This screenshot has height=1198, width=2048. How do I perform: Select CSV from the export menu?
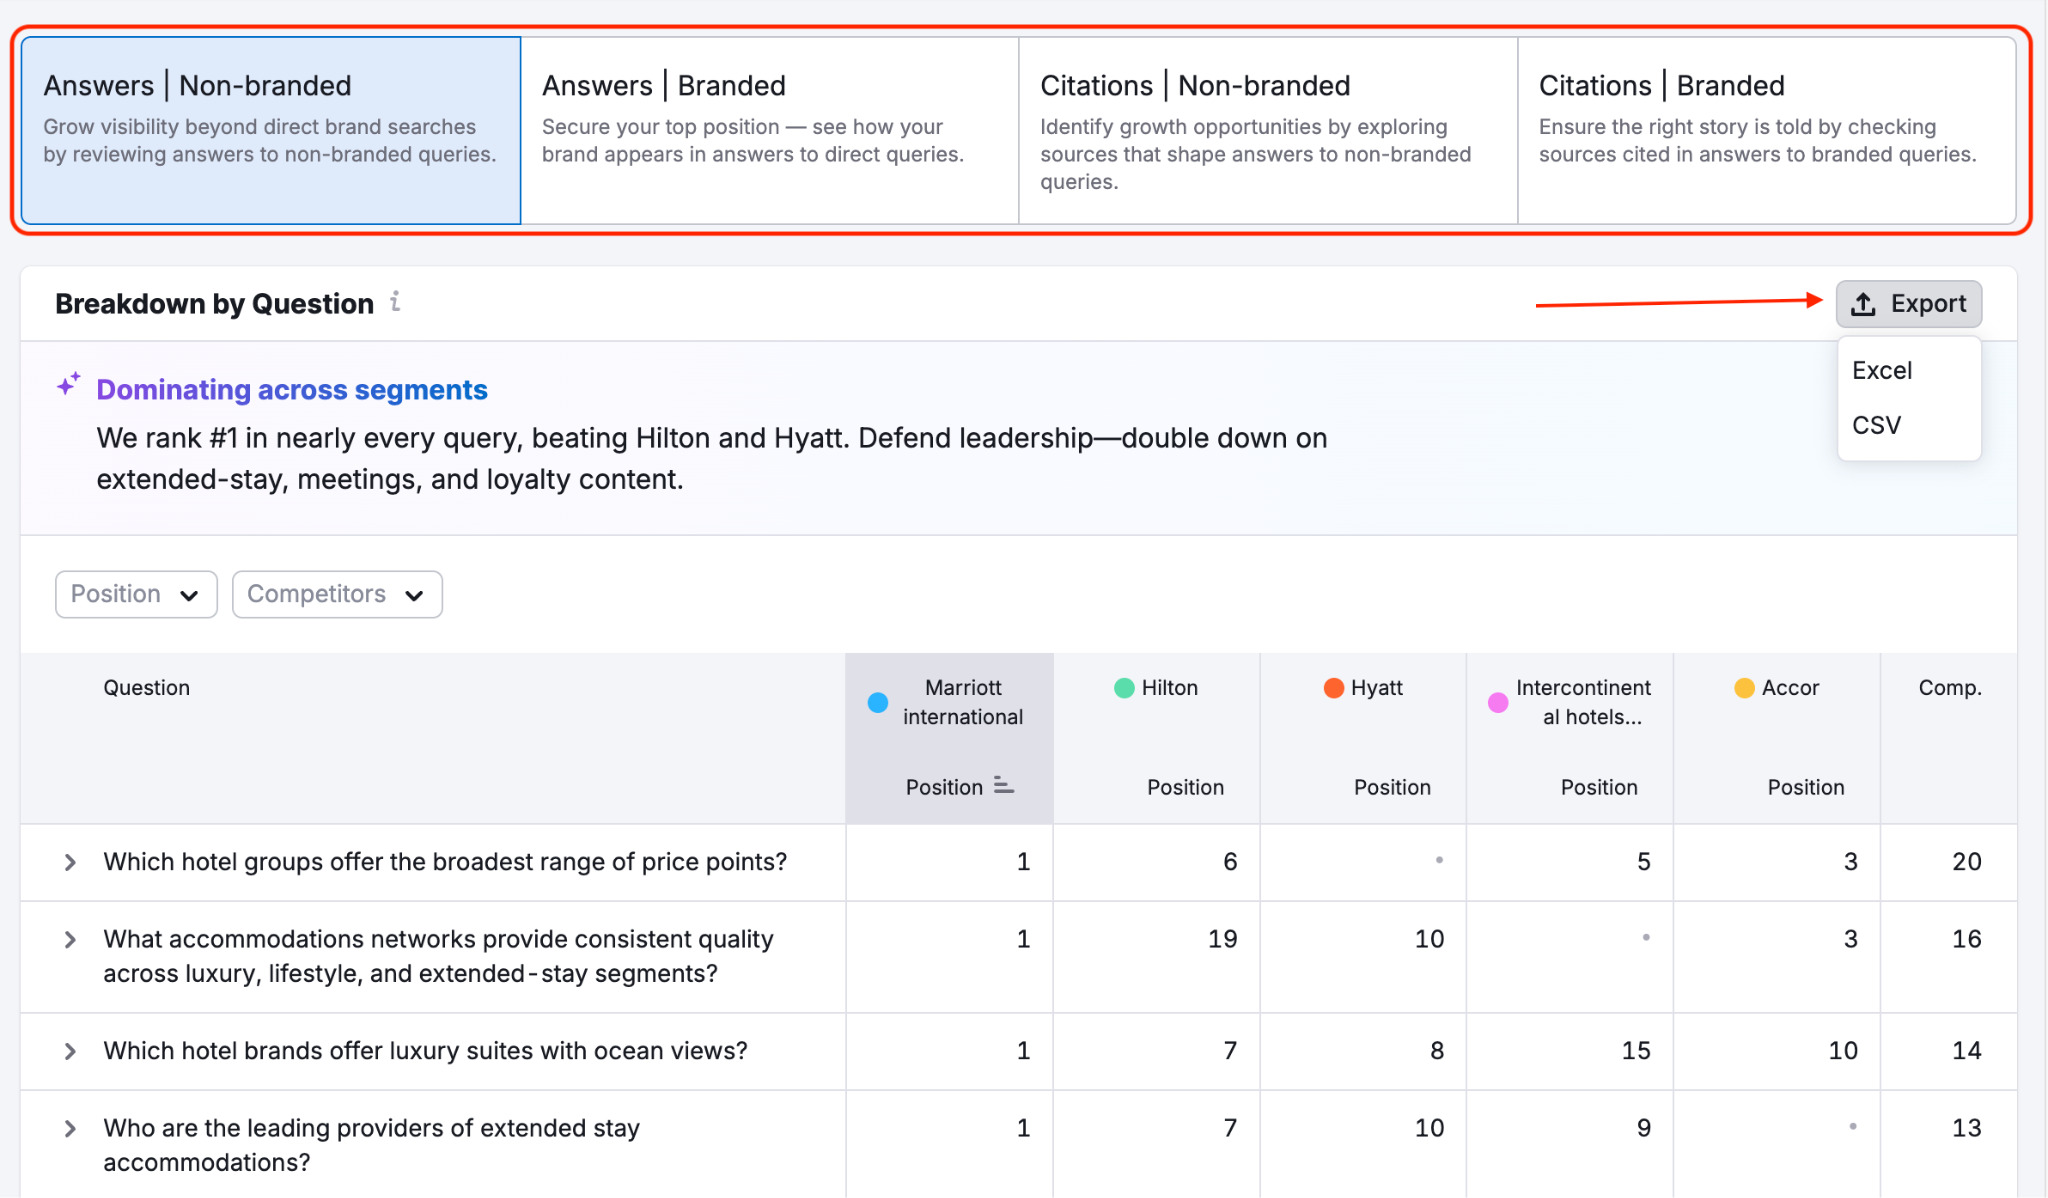point(1878,424)
